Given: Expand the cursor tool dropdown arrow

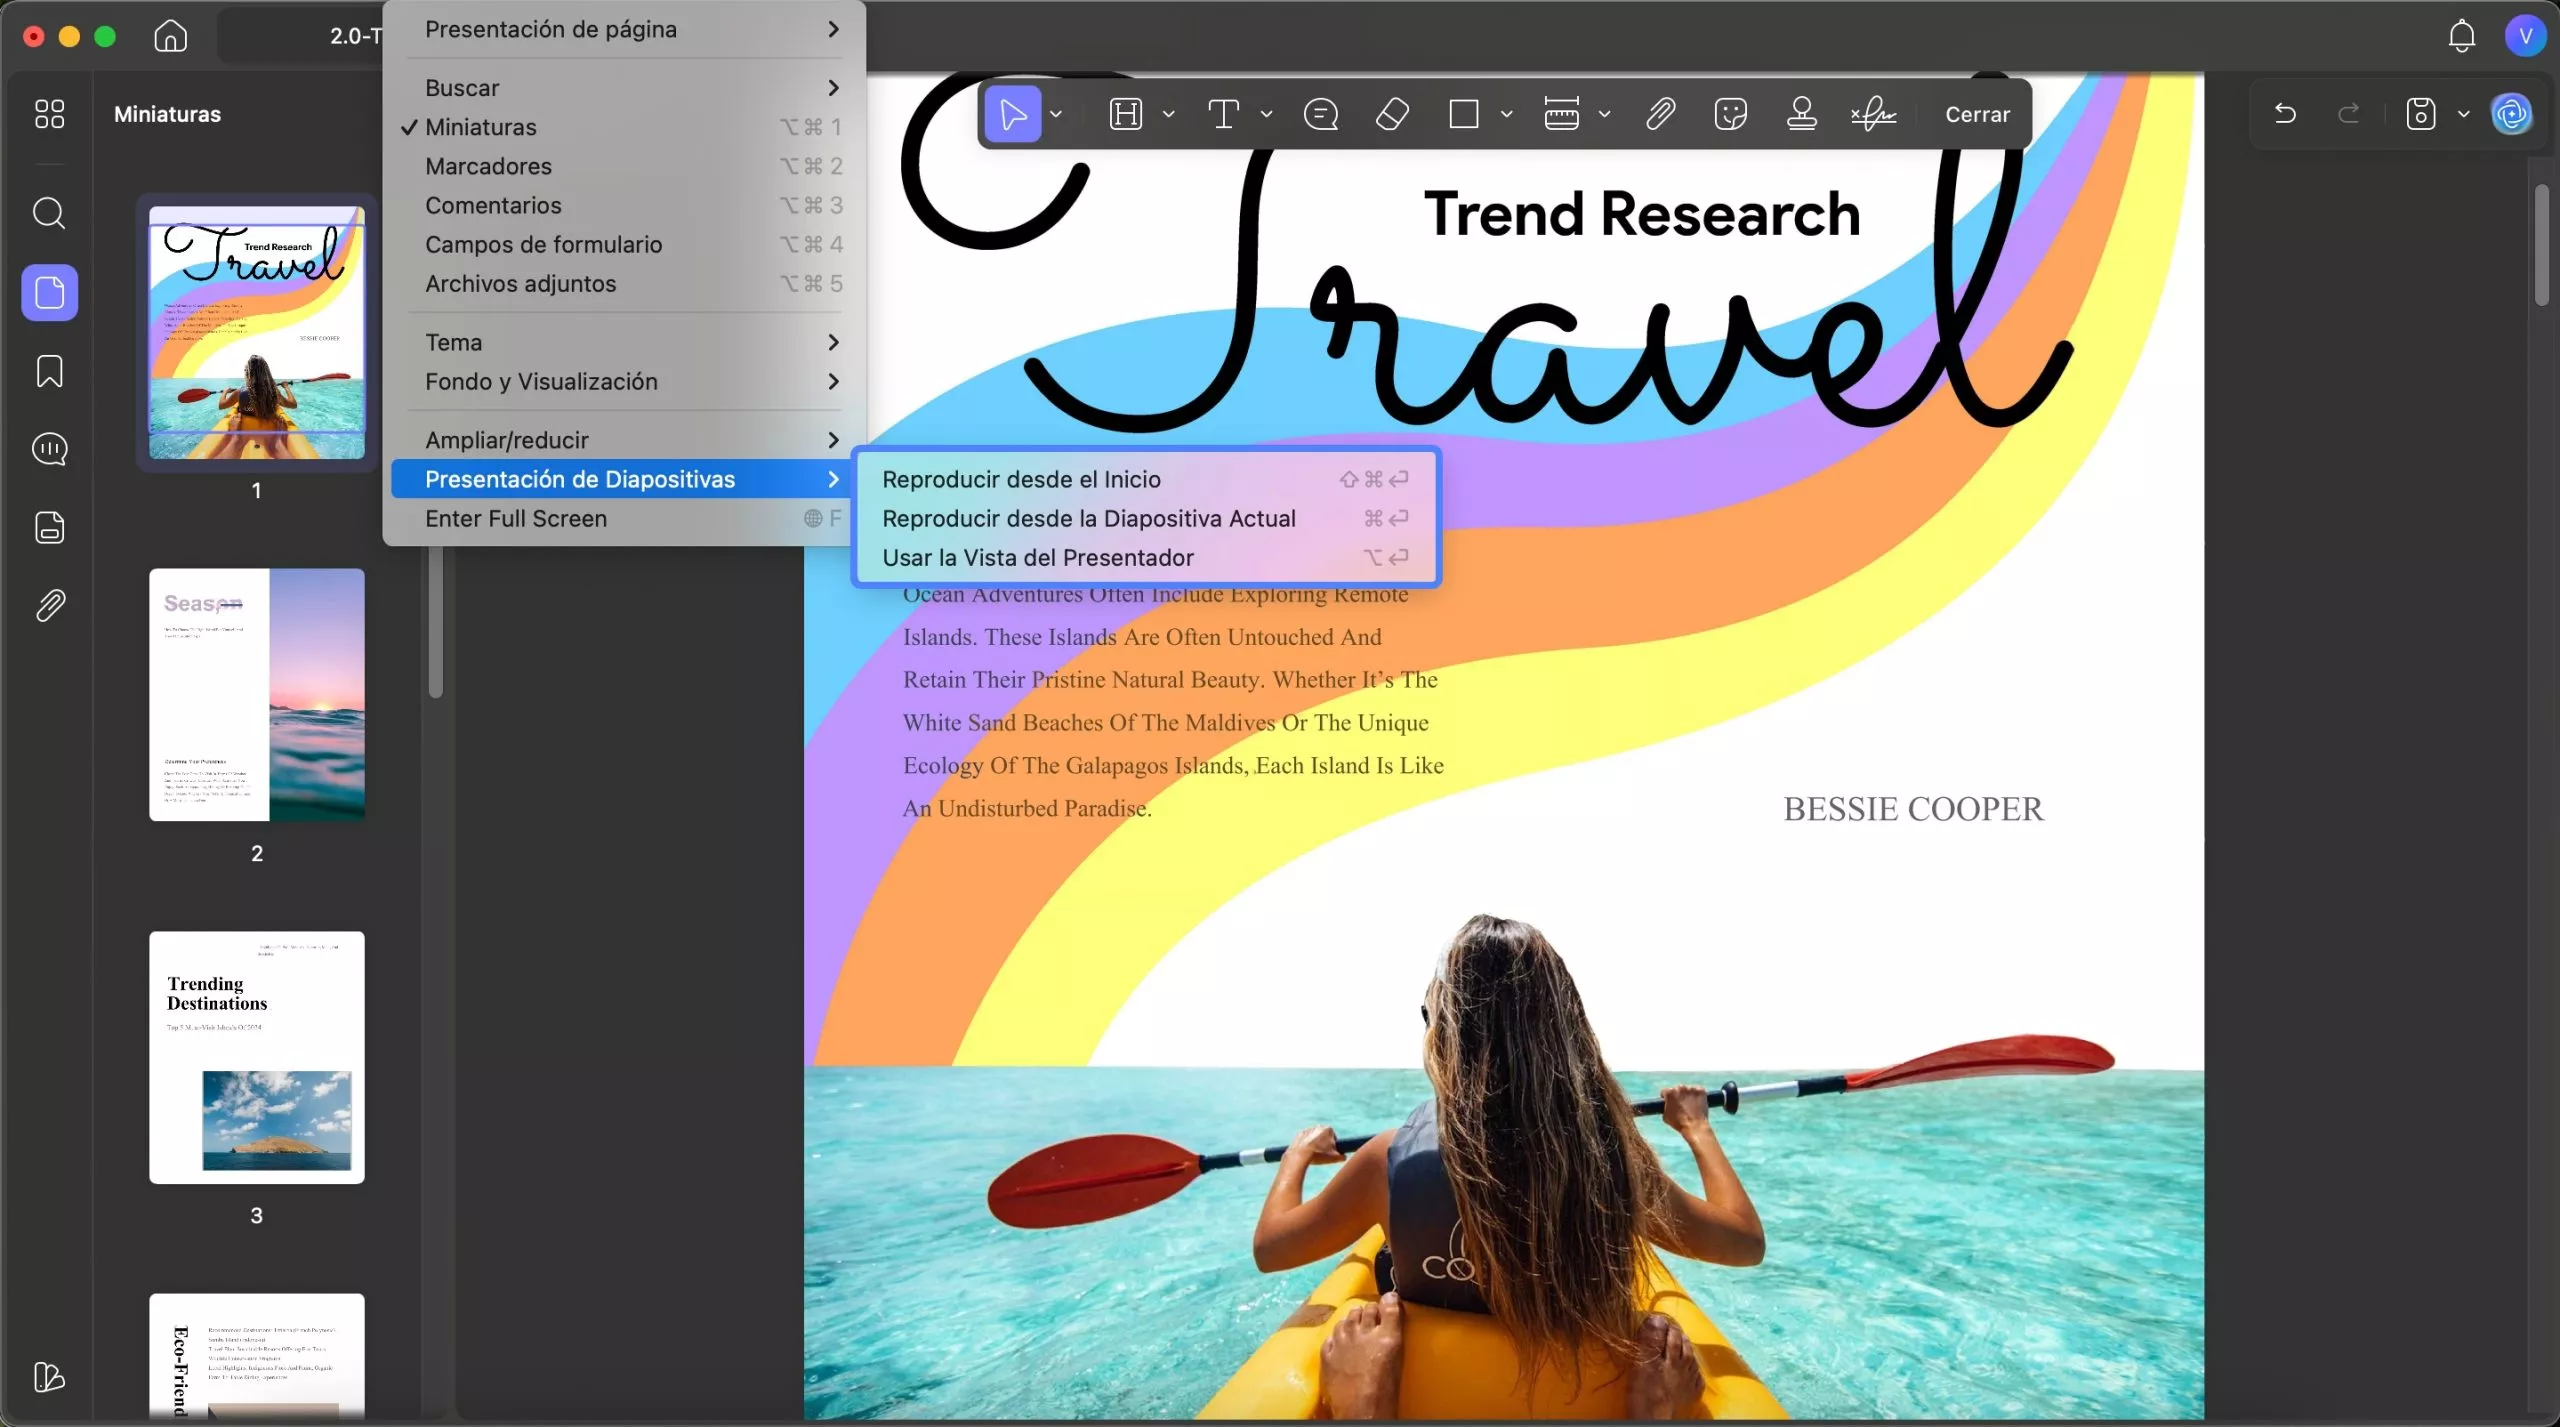Looking at the screenshot, I should pyautogui.click(x=1056, y=114).
